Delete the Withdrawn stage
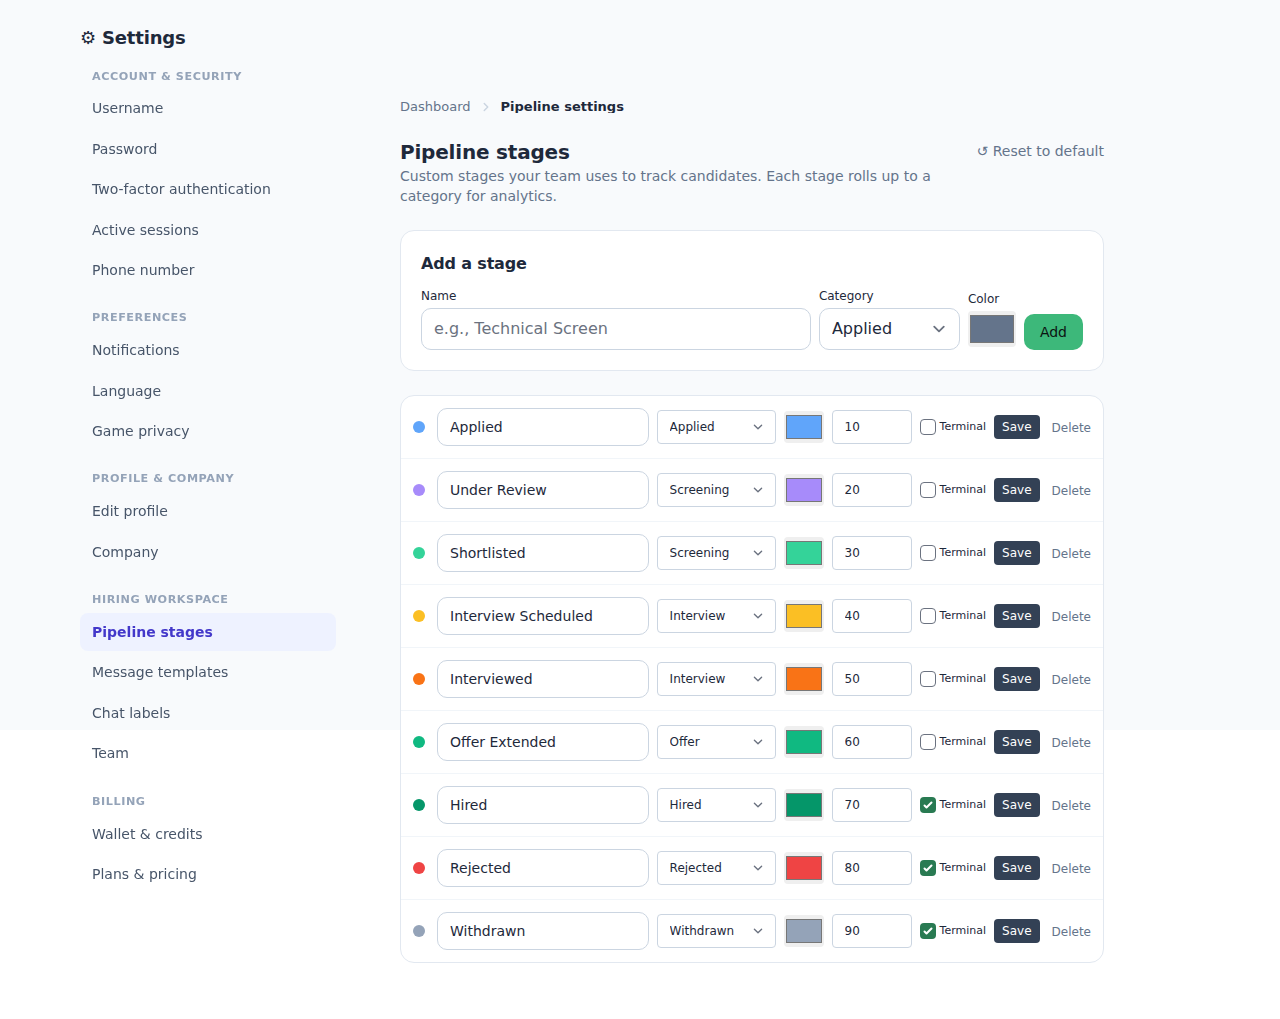Image resolution: width=1280 pixels, height=1019 pixels. click(x=1071, y=931)
